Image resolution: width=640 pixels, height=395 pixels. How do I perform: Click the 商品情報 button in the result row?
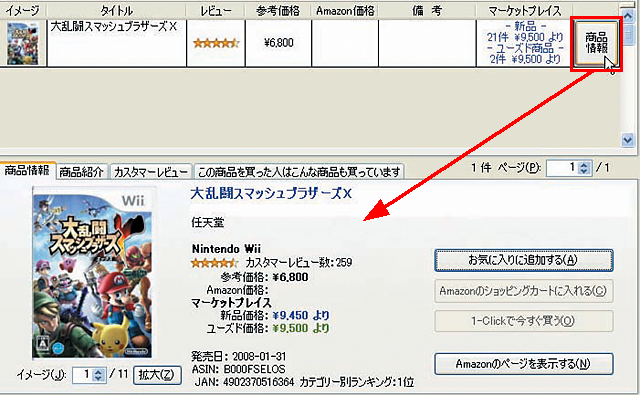click(x=596, y=43)
